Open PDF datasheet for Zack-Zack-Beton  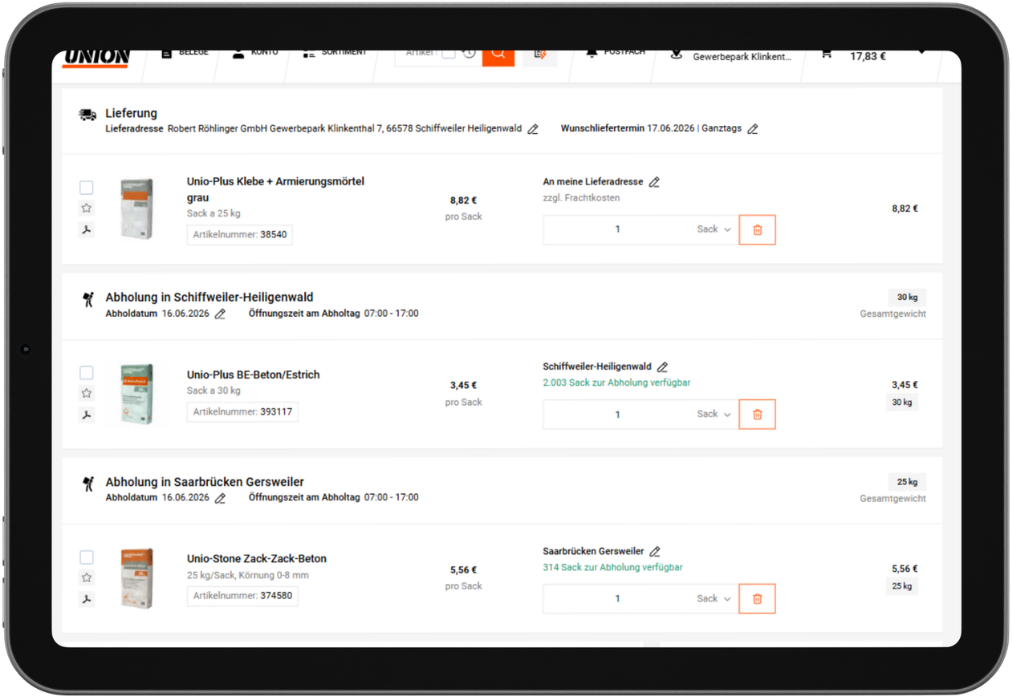(x=86, y=600)
